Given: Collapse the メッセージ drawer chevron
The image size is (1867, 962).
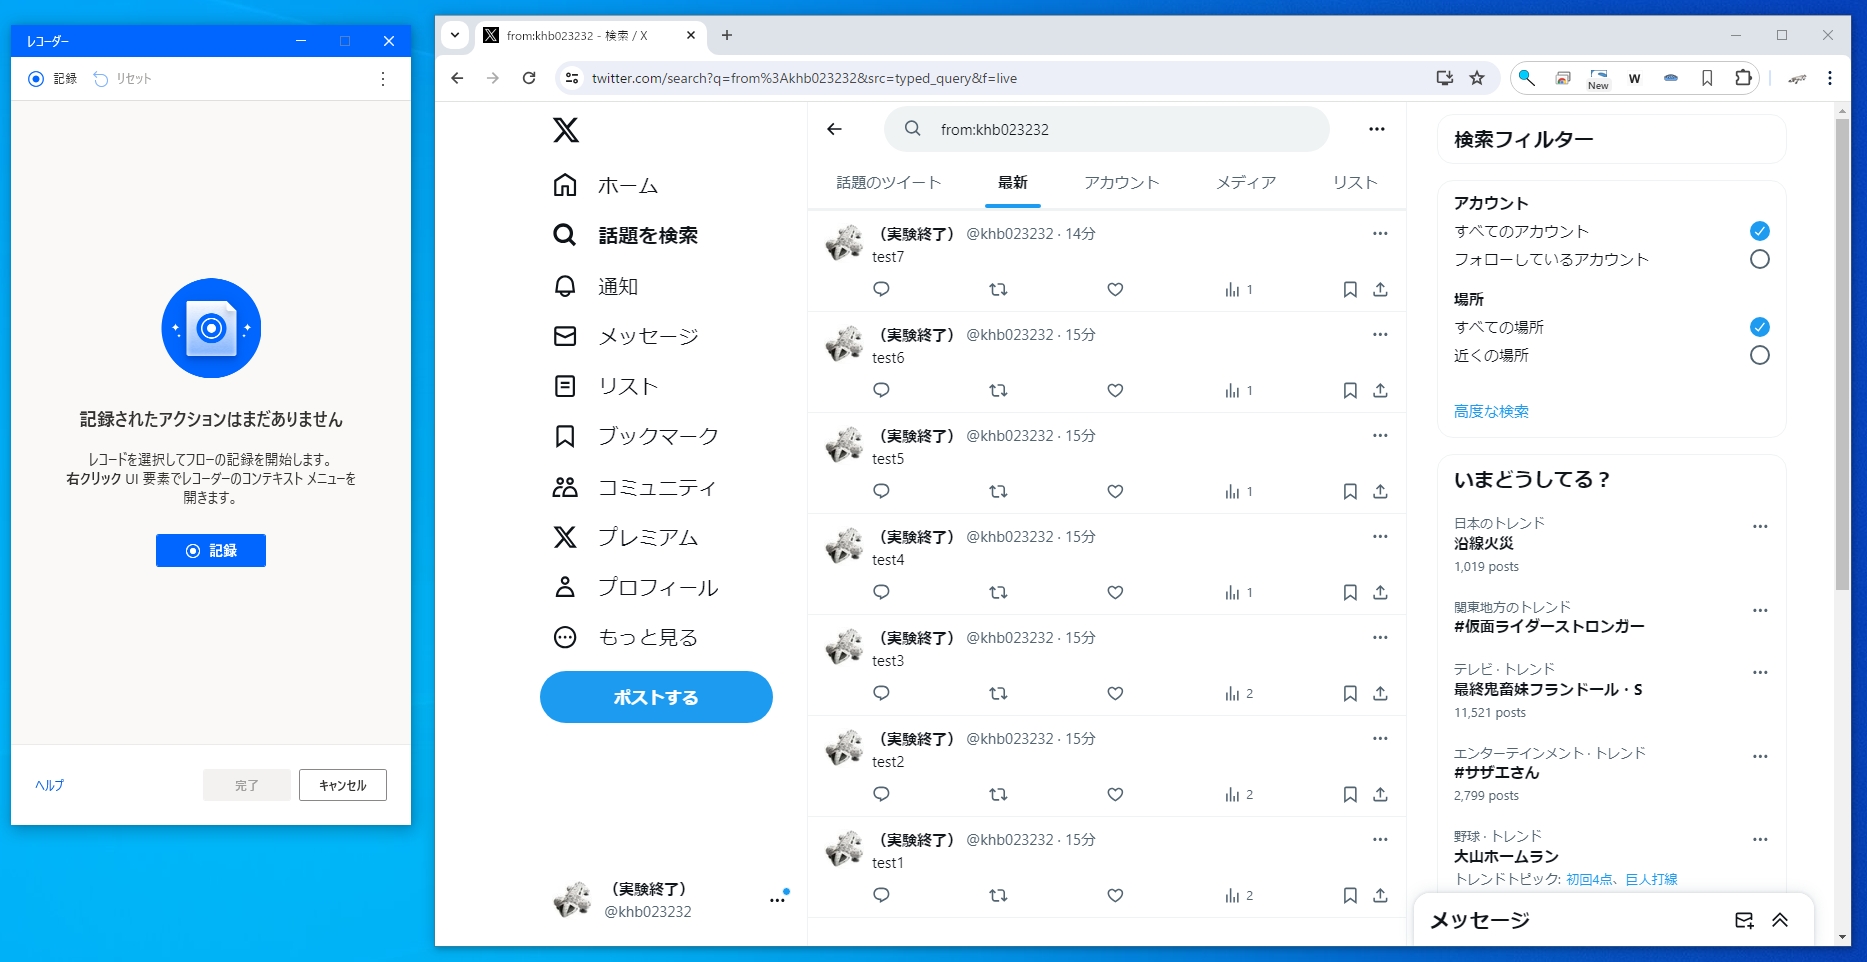Looking at the screenshot, I should click(x=1781, y=919).
